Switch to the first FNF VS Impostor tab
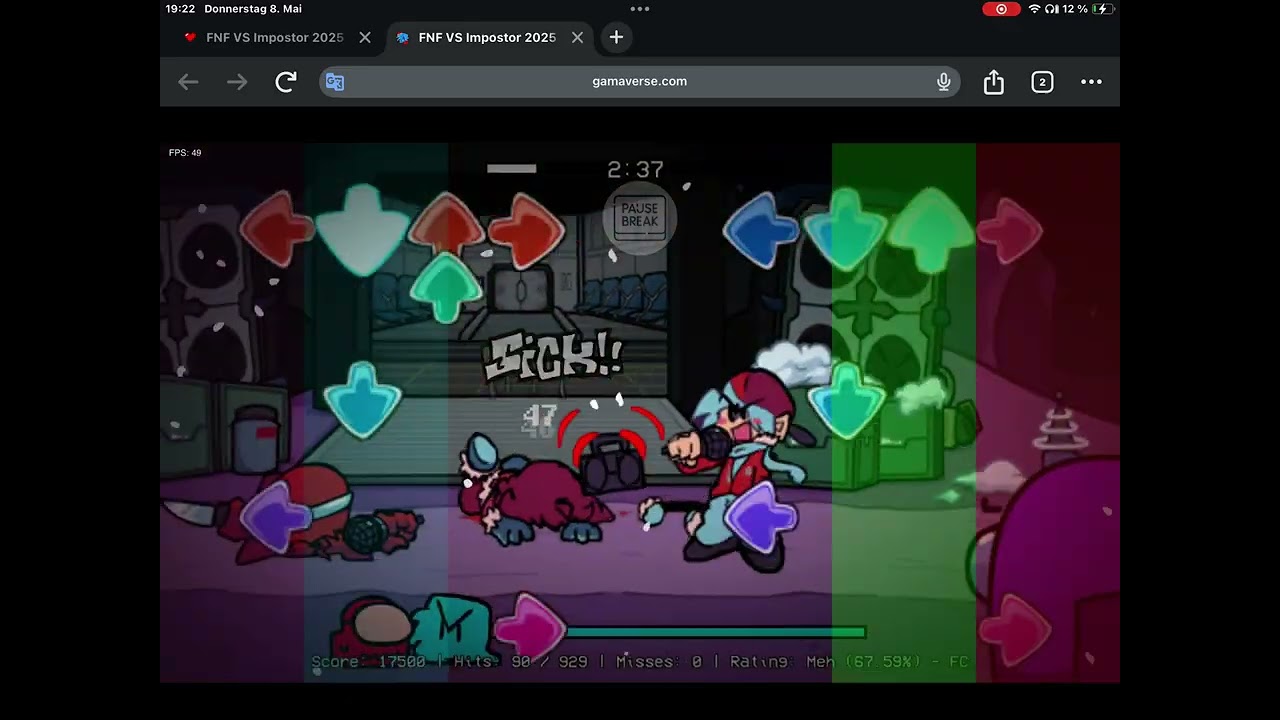This screenshot has height=720, width=1280. click(263, 37)
